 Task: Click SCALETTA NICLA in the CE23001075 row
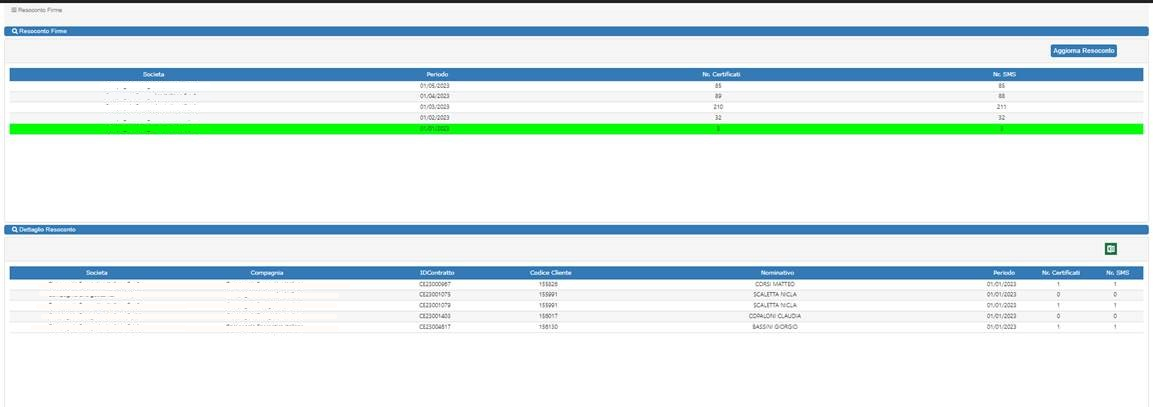pos(775,294)
